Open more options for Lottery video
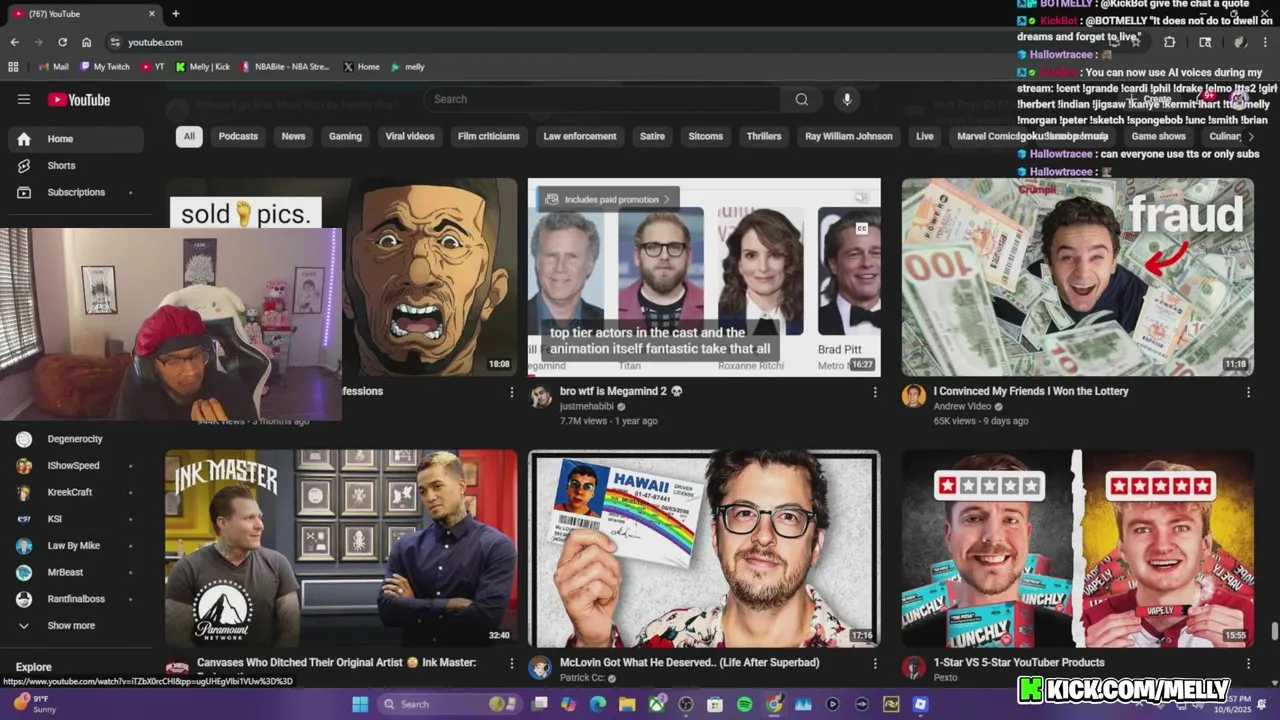The height and width of the screenshot is (720, 1280). click(x=1248, y=392)
